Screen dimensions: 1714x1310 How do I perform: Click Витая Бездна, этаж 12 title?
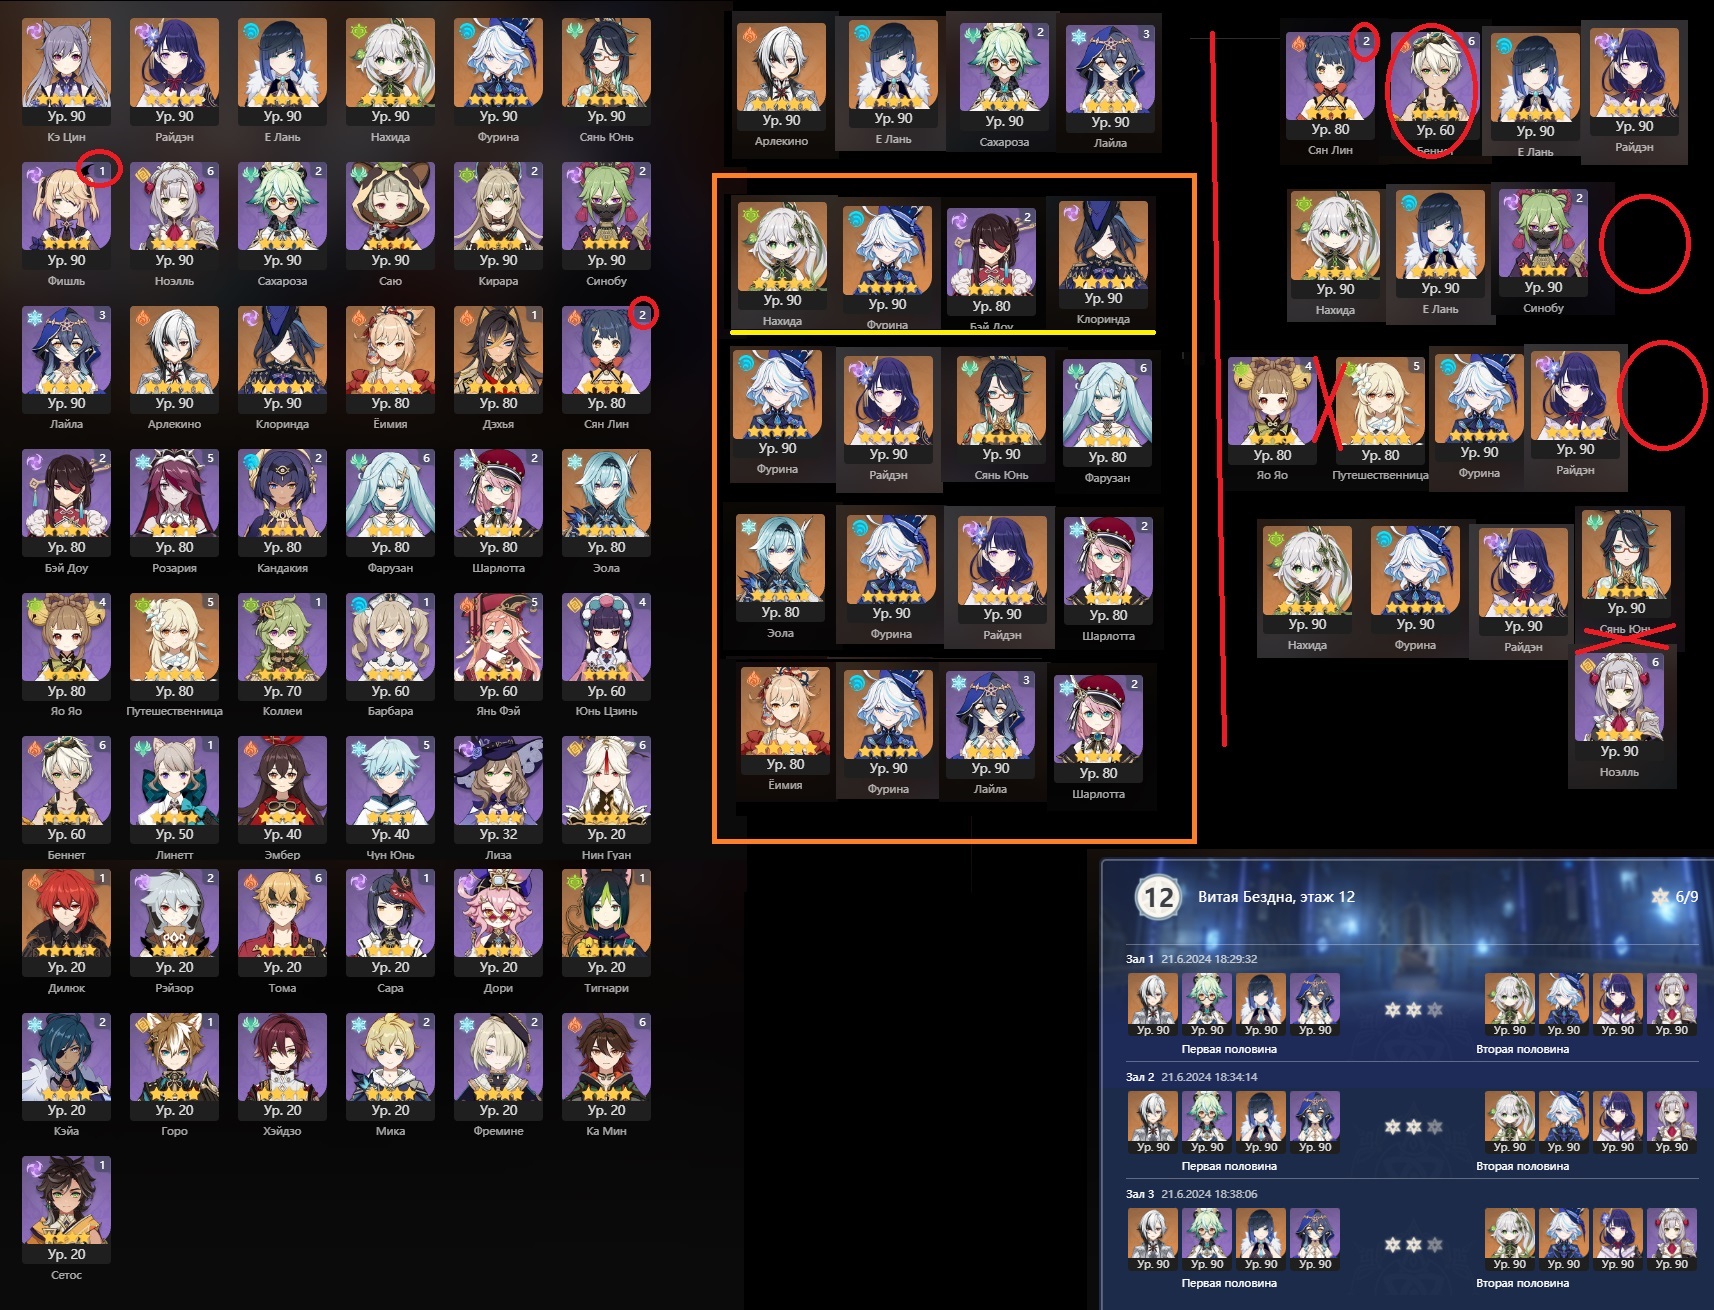click(1276, 897)
